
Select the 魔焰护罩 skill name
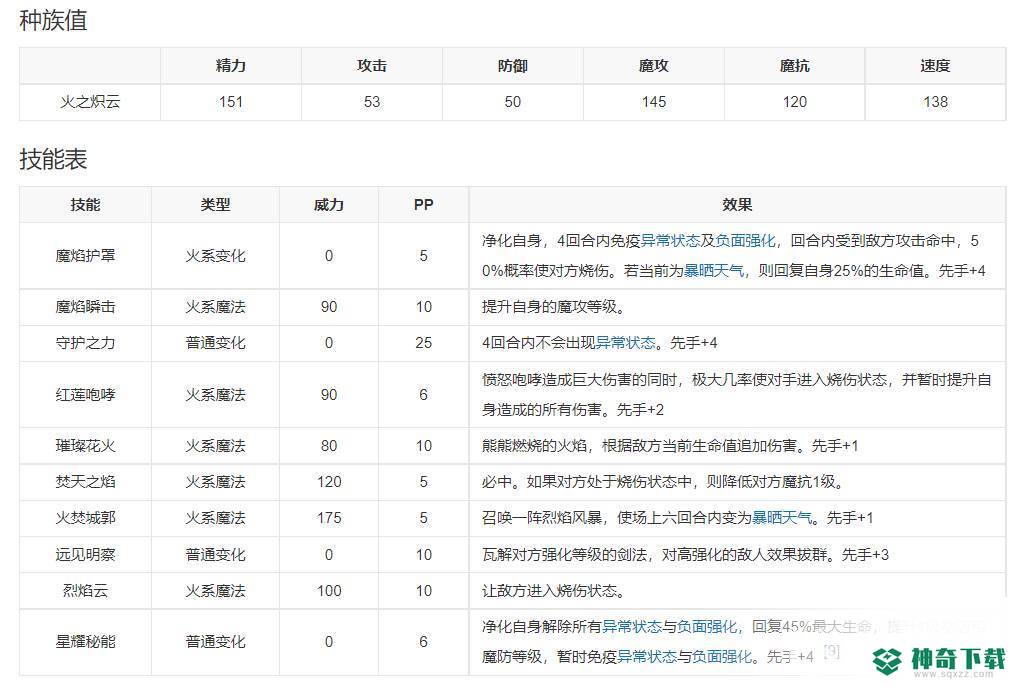[85, 256]
